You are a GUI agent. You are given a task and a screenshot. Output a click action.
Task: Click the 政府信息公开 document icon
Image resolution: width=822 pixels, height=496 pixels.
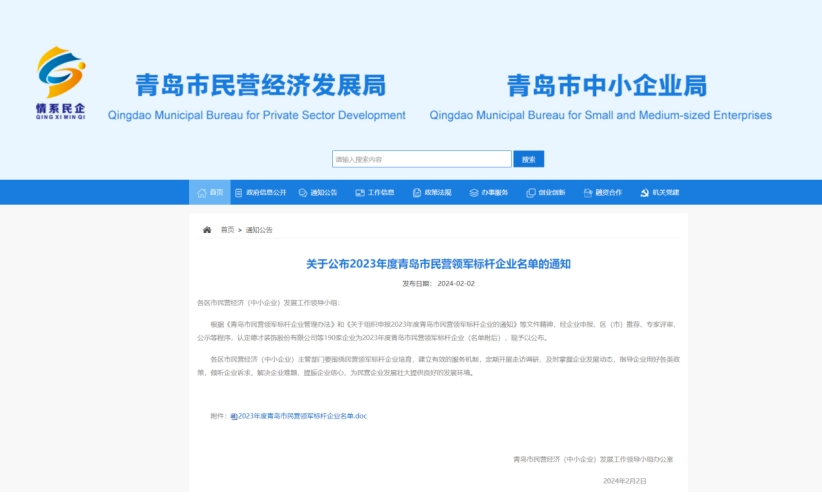pyautogui.click(x=239, y=193)
